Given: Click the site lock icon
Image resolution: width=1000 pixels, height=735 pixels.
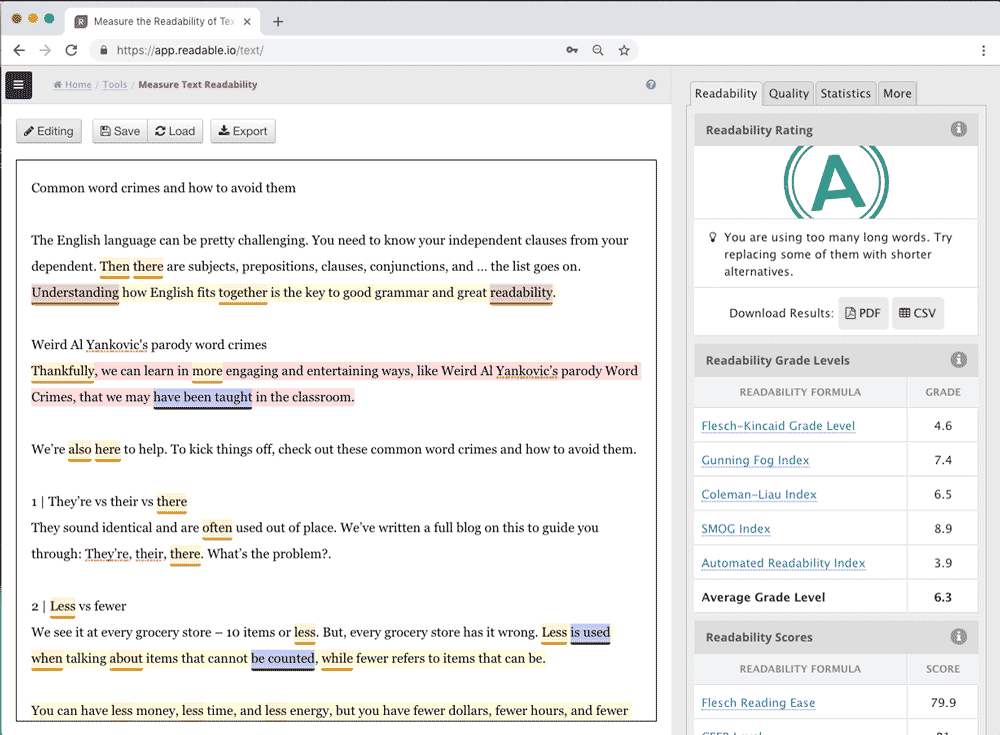Looking at the screenshot, I should coord(103,50).
